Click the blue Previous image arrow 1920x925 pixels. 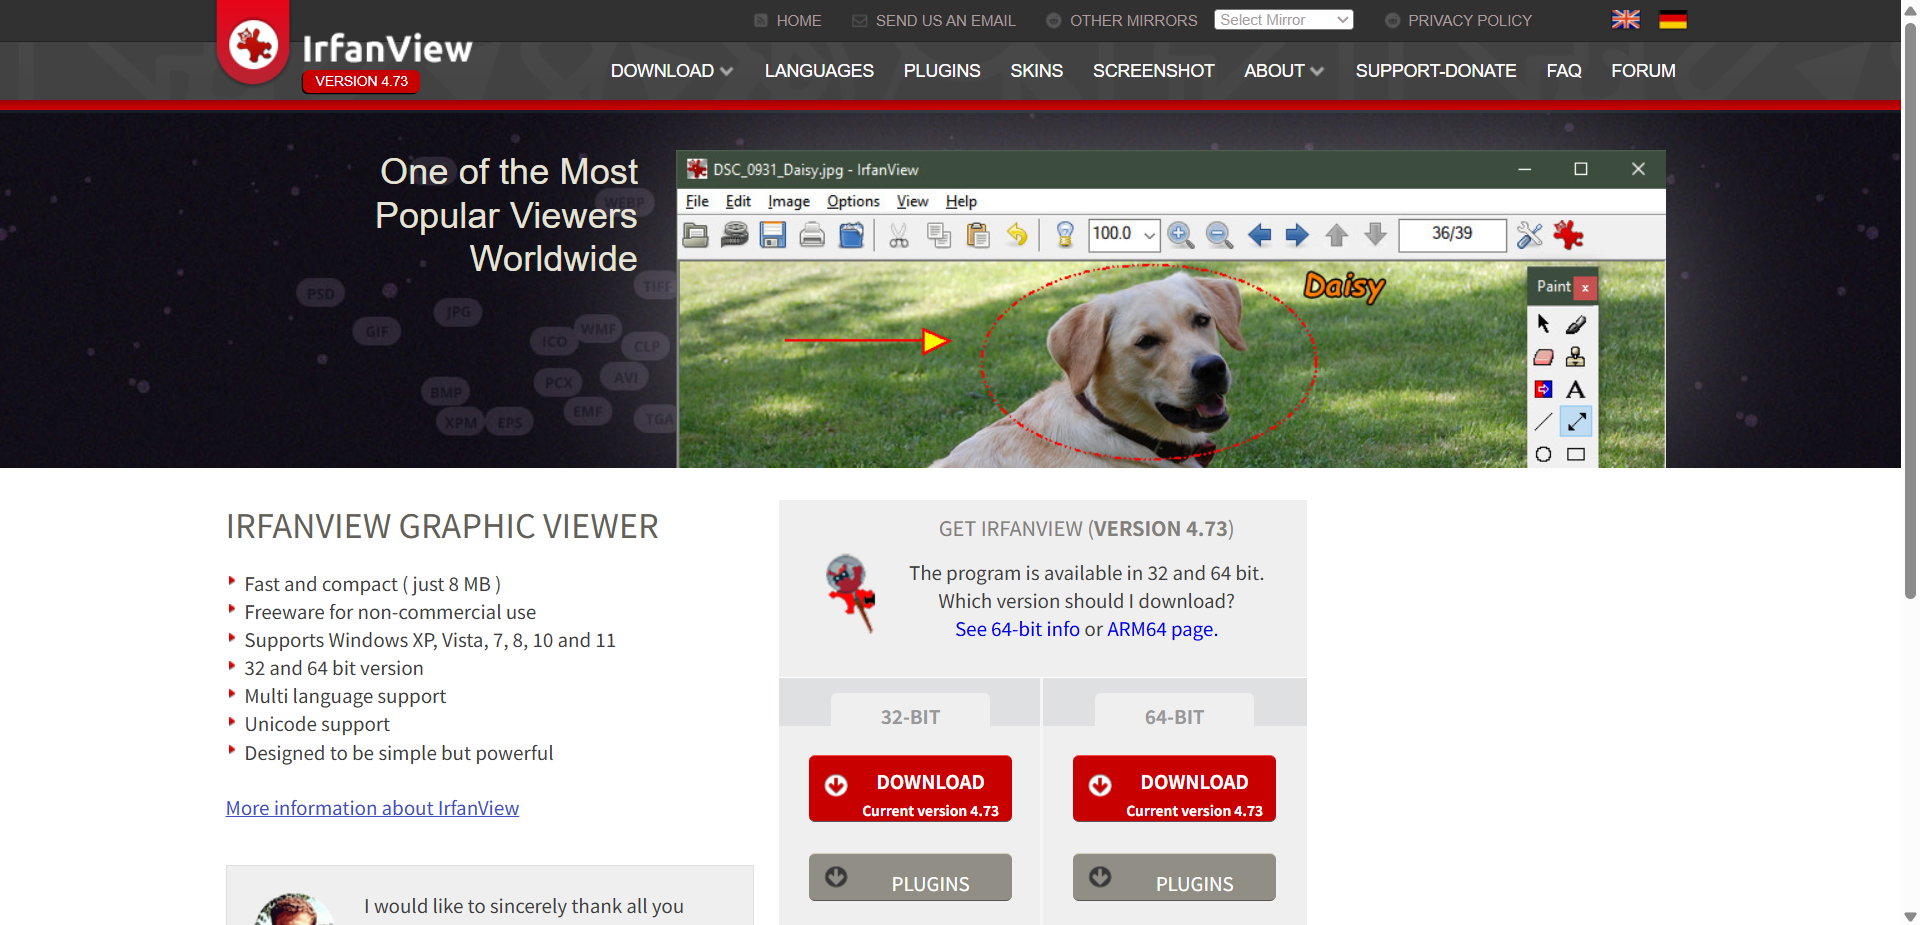1260,235
